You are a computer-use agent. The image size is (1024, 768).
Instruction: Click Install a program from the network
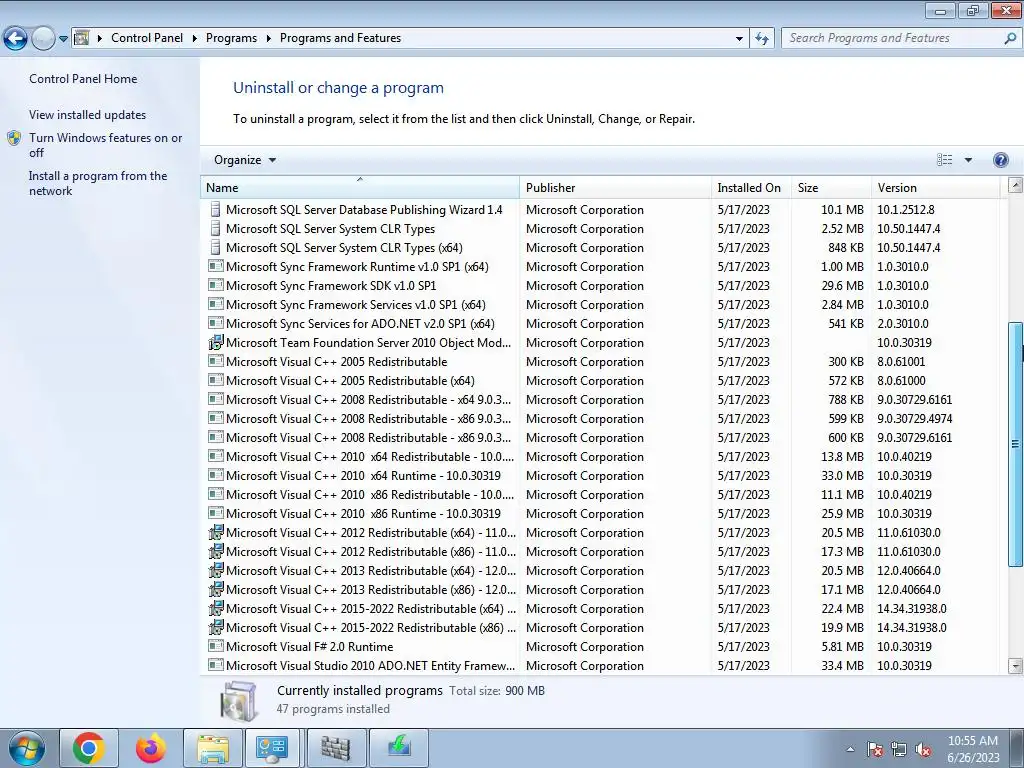pyautogui.click(x=98, y=184)
